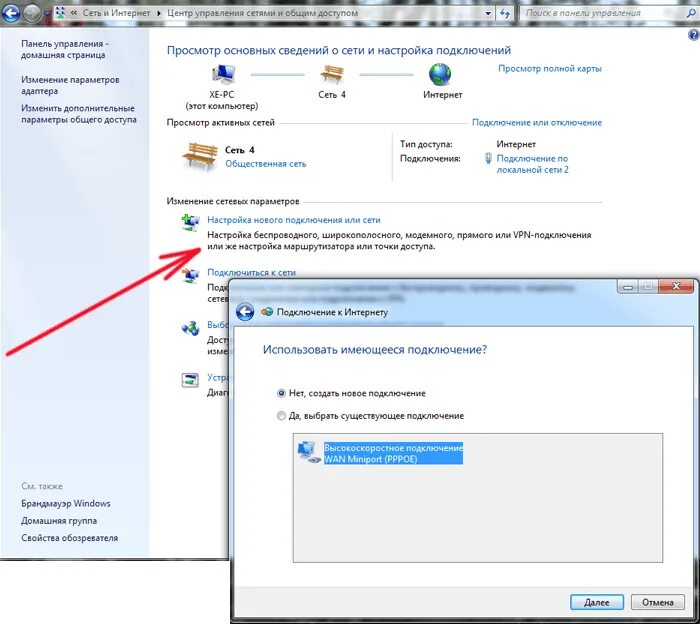Click the troubleshoot problems icon

click(x=190, y=380)
